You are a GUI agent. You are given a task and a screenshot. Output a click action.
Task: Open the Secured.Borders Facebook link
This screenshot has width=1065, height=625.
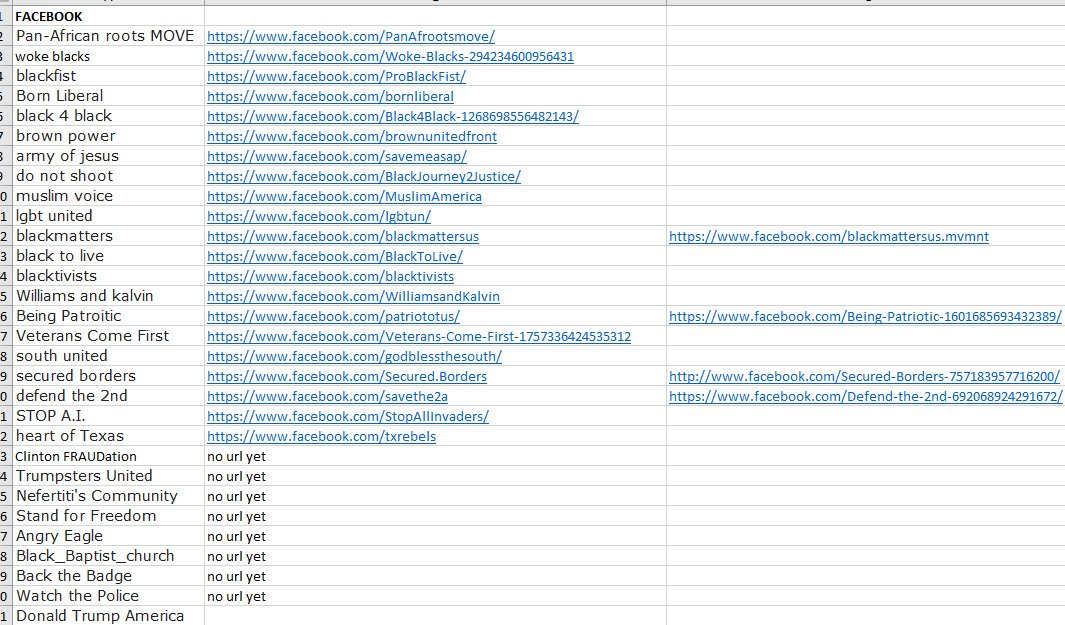coord(347,376)
